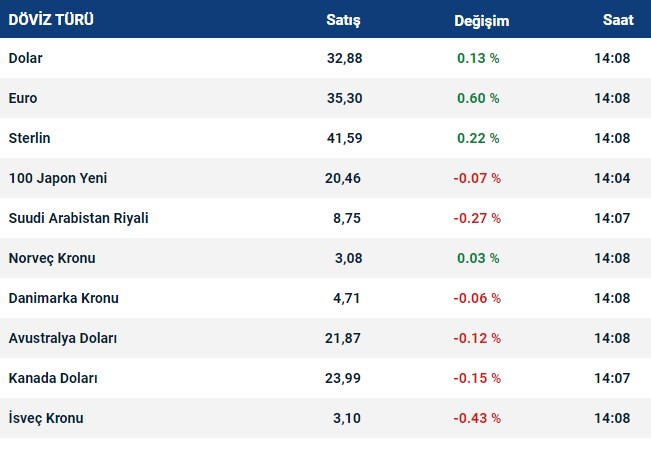This screenshot has height=455, width=651.
Task: Choose the Norveç Kronu row
Action: [x=52, y=258]
